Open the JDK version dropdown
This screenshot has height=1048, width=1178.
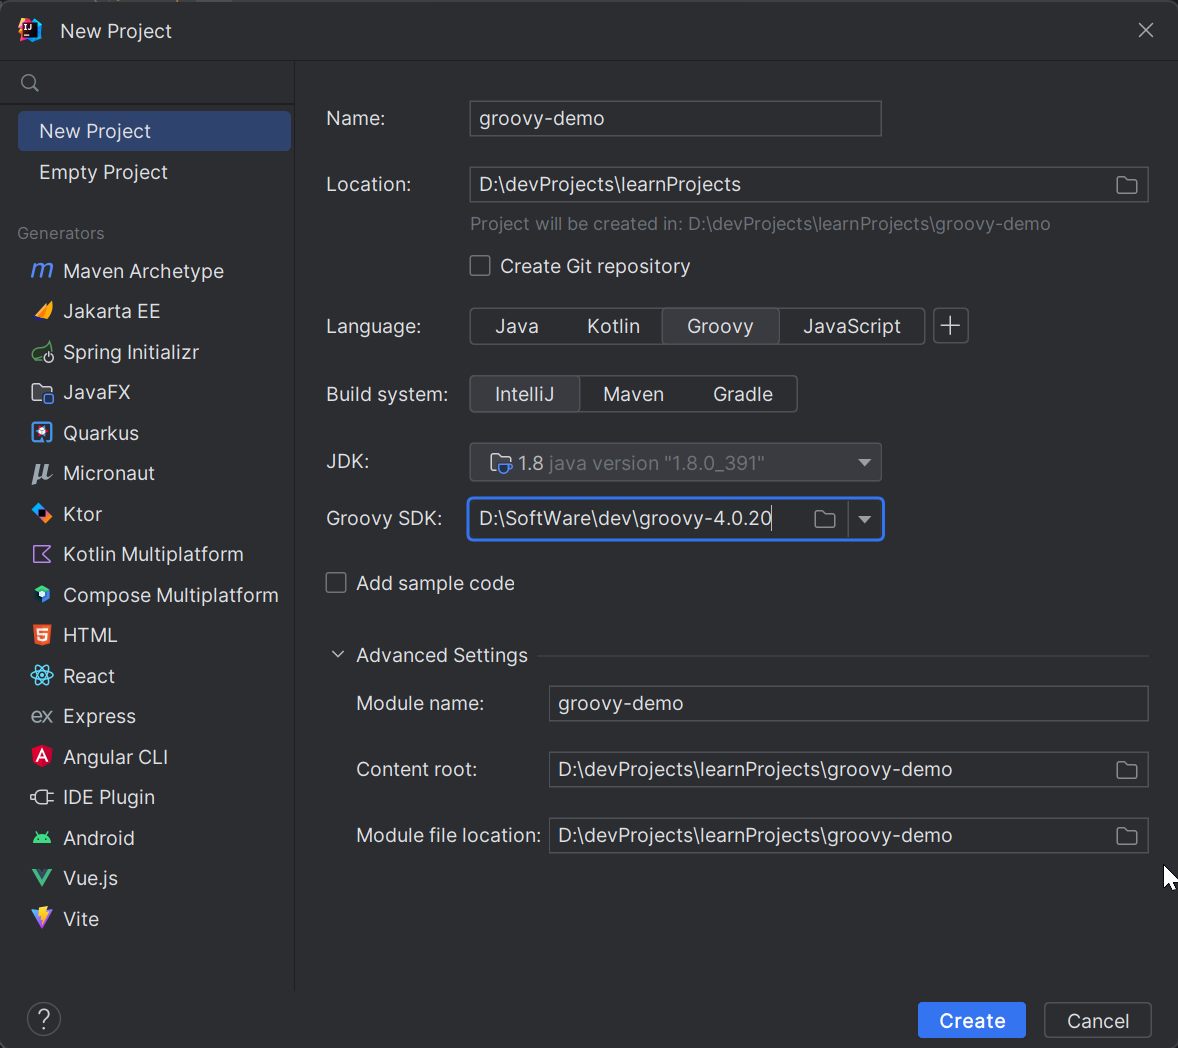[x=675, y=462]
